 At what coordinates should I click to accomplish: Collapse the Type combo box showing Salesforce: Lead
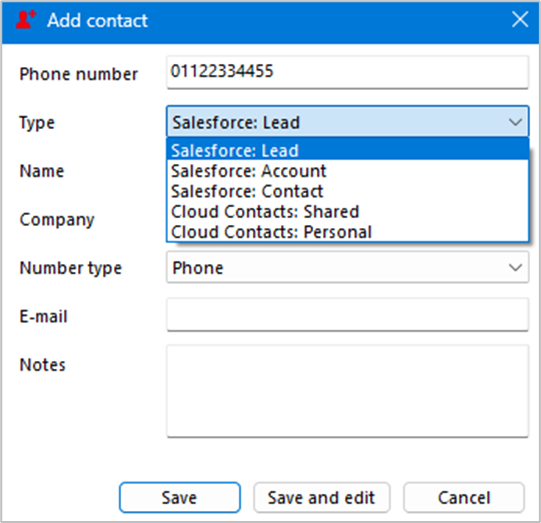click(x=347, y=121)
